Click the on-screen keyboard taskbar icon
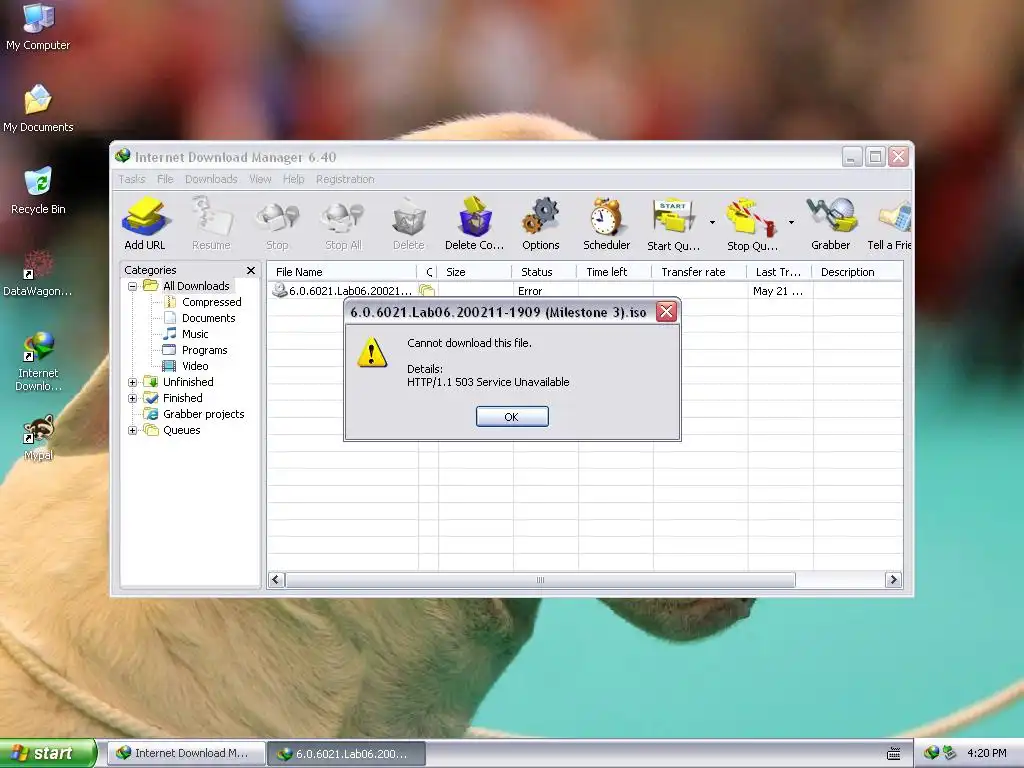This screenshot has height=768, width=1024. (893, 754)
